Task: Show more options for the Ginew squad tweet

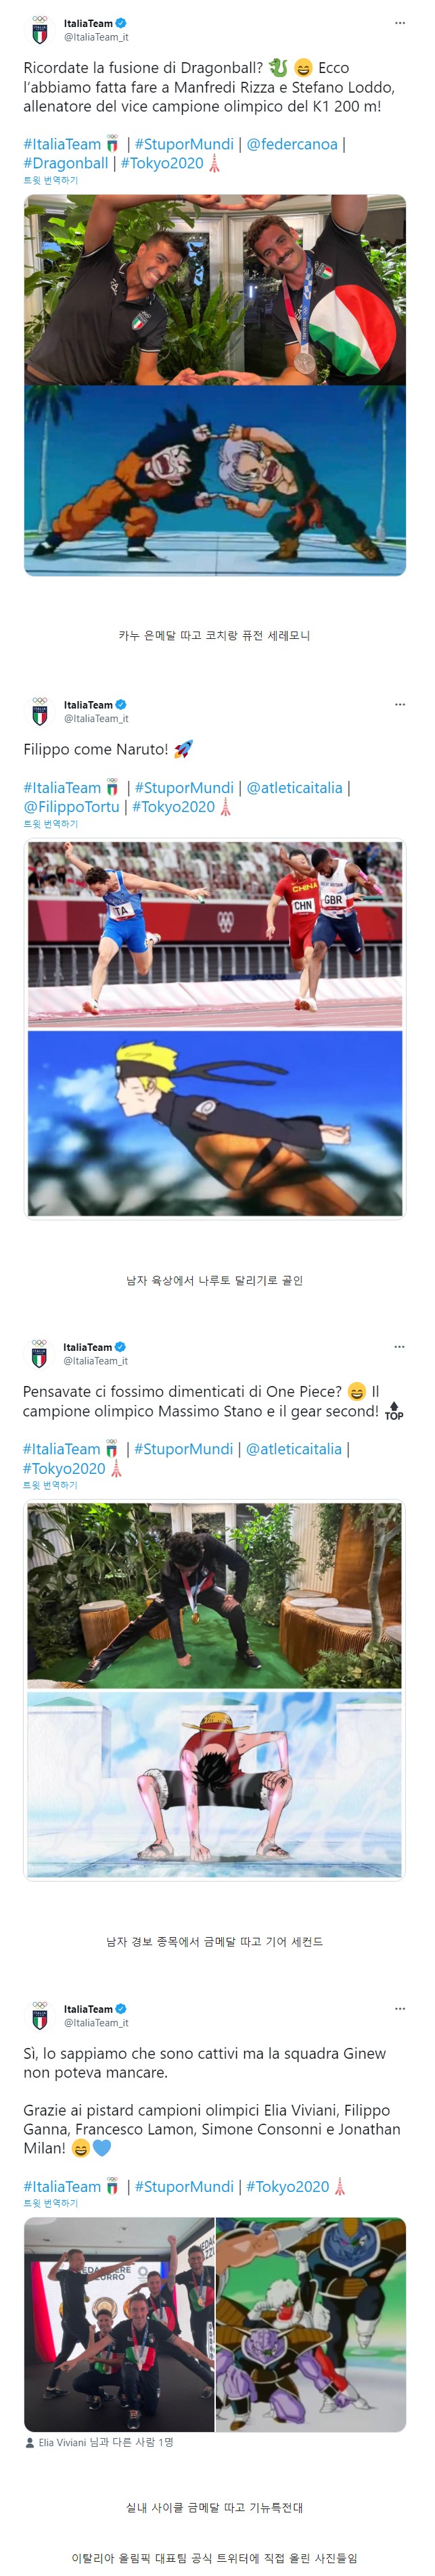Action: click(400, 2008)
